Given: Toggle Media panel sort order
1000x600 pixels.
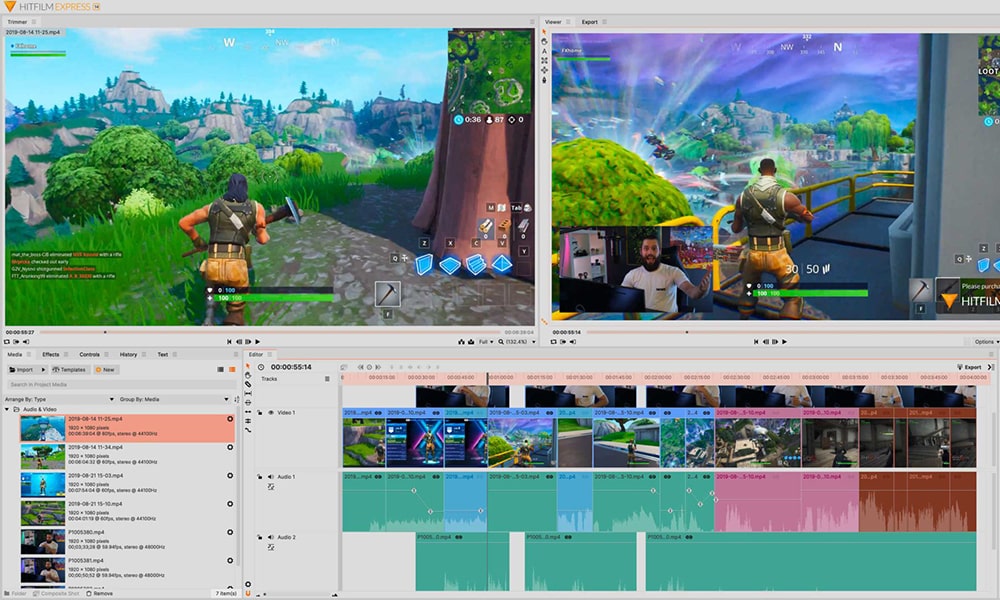Looking at the screenshot, I should click(x=237, y=399).
